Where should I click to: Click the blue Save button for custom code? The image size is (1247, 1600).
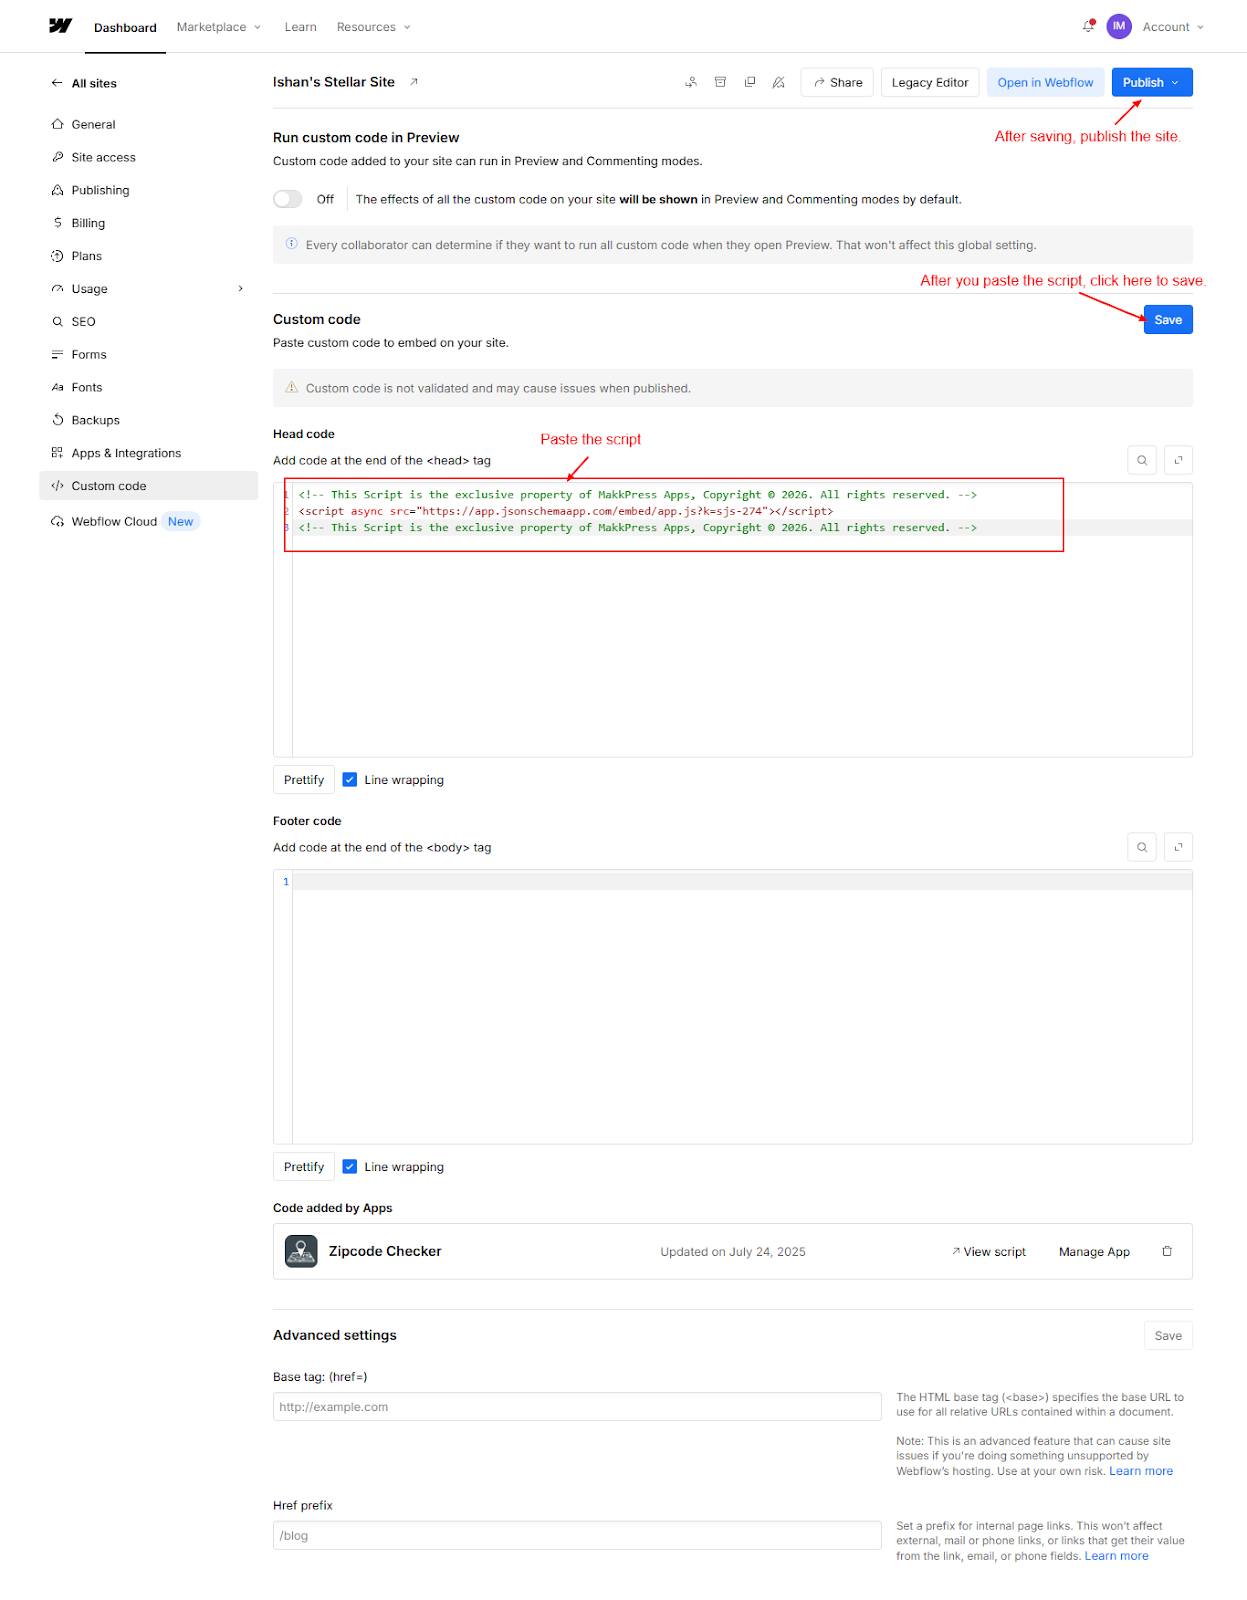(1167, 320)
